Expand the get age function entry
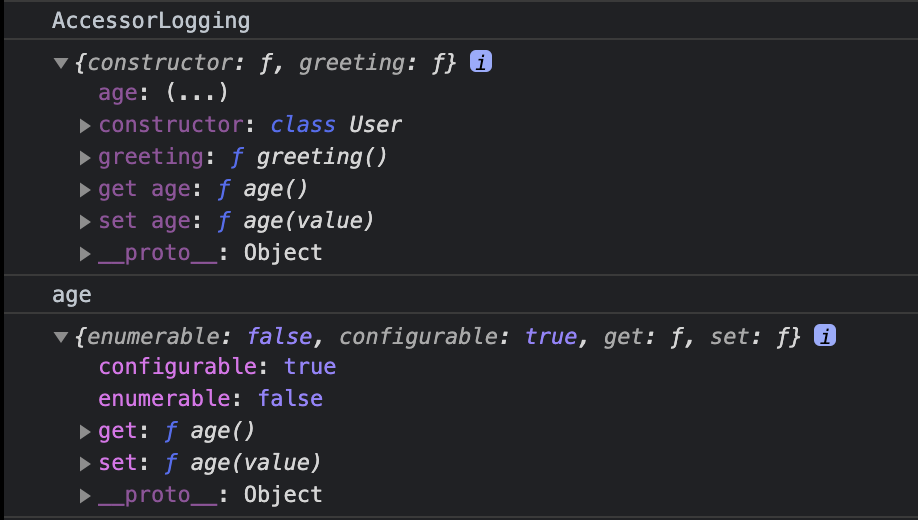The image size is (918, 520). coord(85,190)
